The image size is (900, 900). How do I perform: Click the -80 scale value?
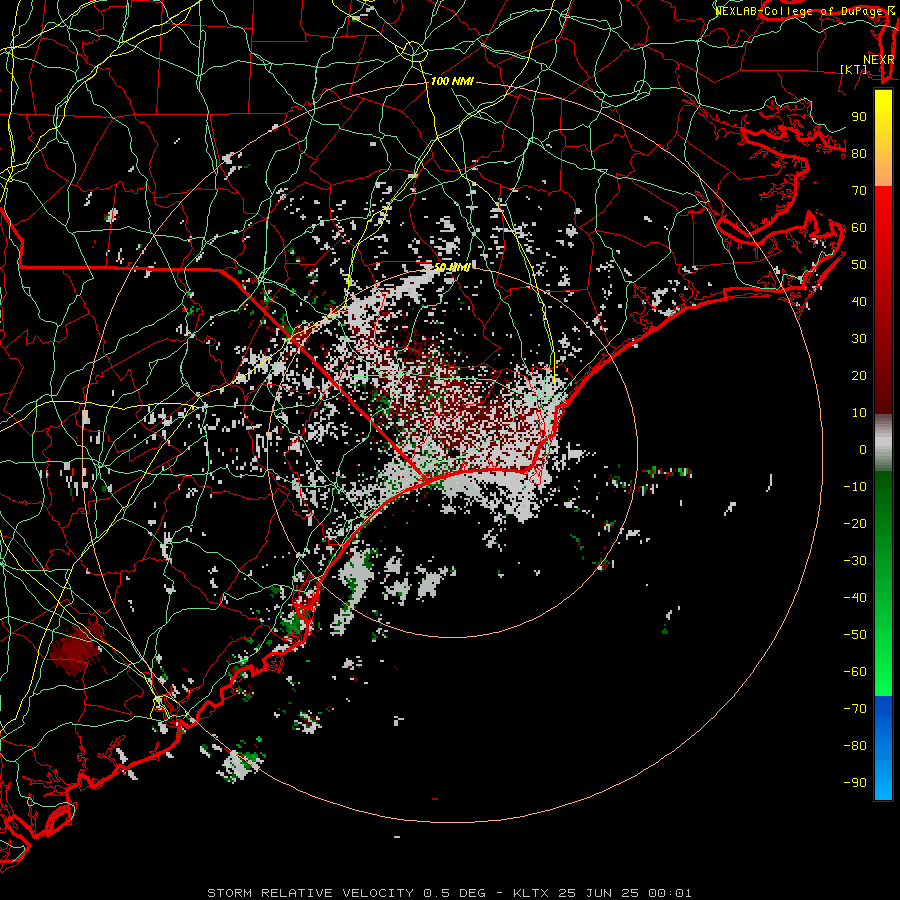855,746
